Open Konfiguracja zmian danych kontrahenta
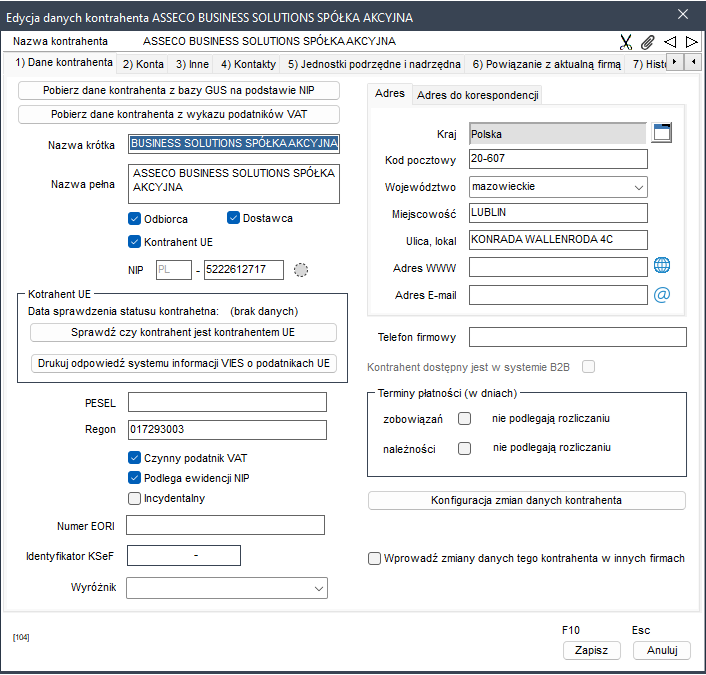This screenshot has width=706, height=675. (x=526, y=500)
